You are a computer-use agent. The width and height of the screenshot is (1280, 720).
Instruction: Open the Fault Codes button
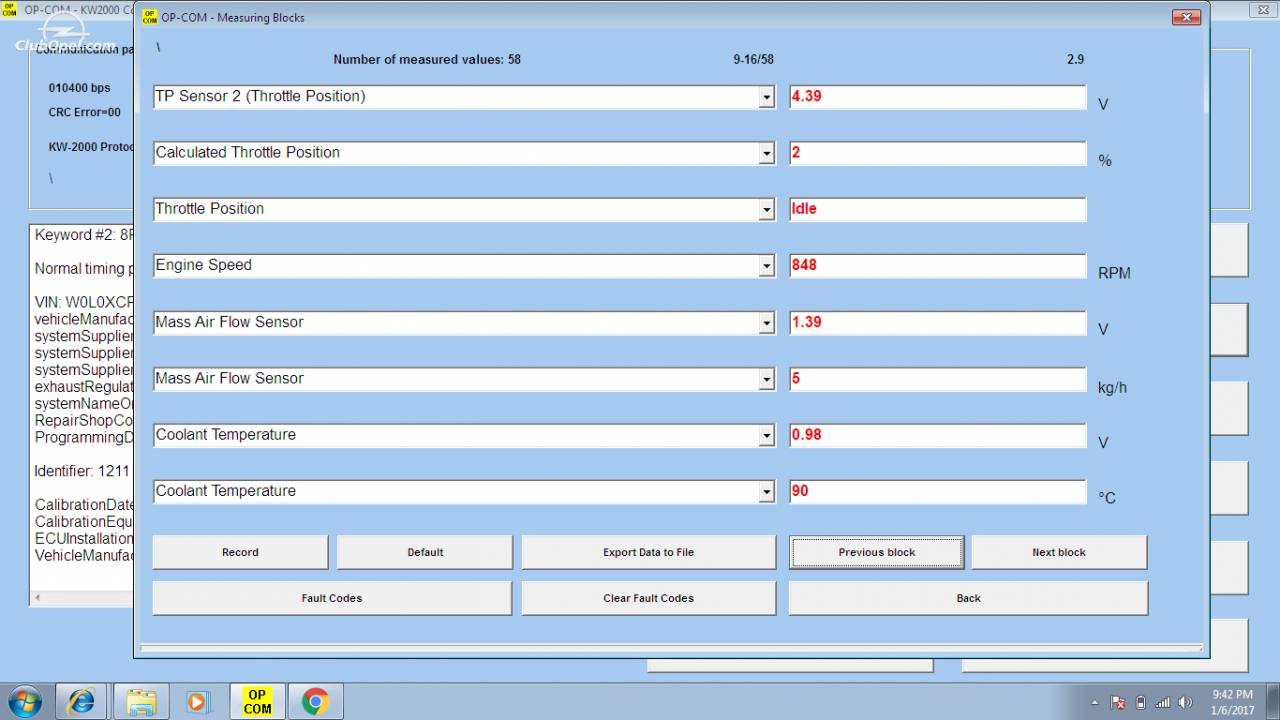(x=332, y=598)
